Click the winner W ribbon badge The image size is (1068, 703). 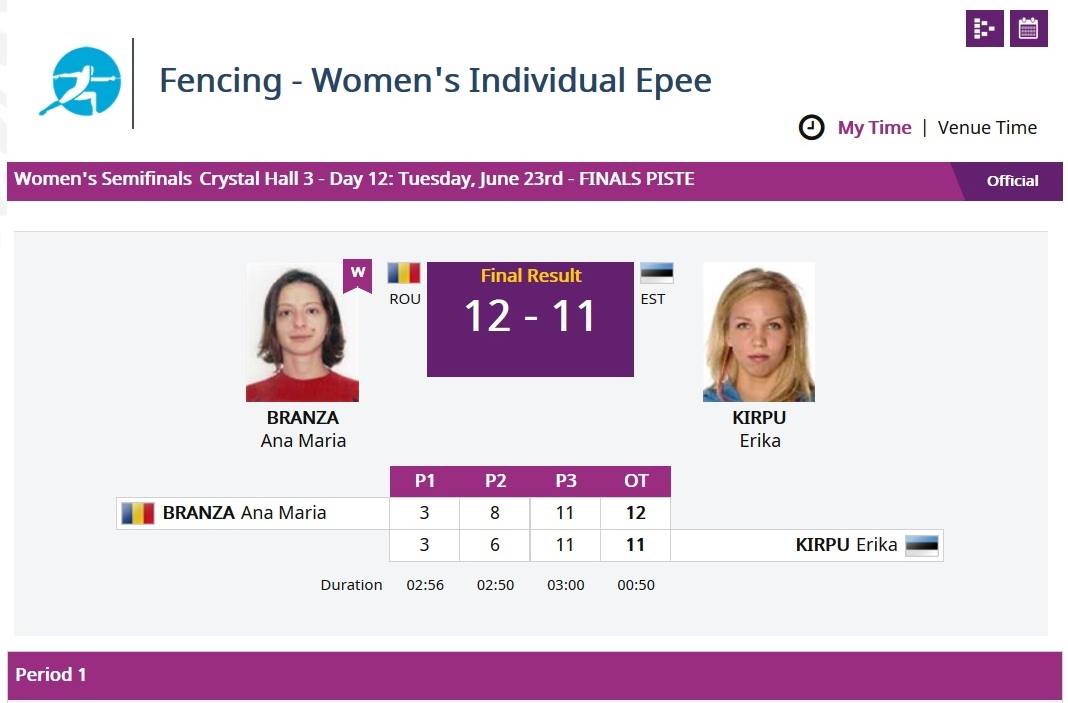(358, 276)
